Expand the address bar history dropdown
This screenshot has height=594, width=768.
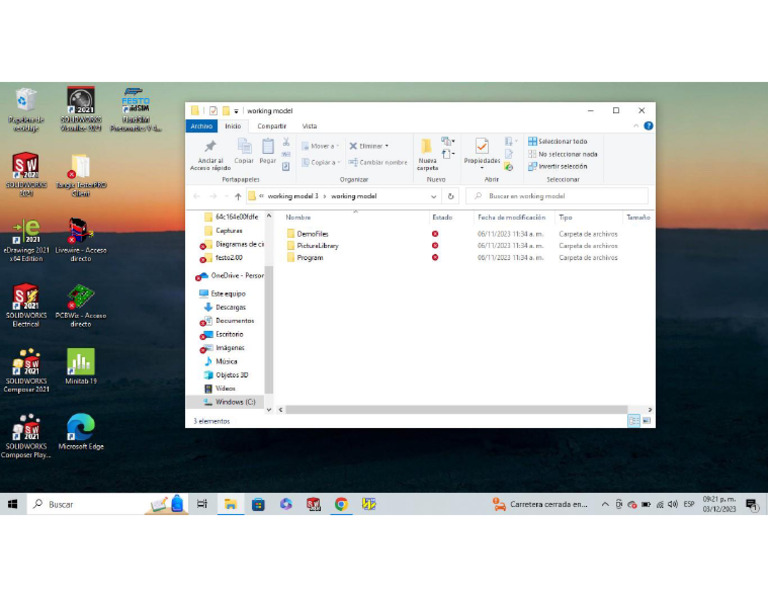pos(433,197)
